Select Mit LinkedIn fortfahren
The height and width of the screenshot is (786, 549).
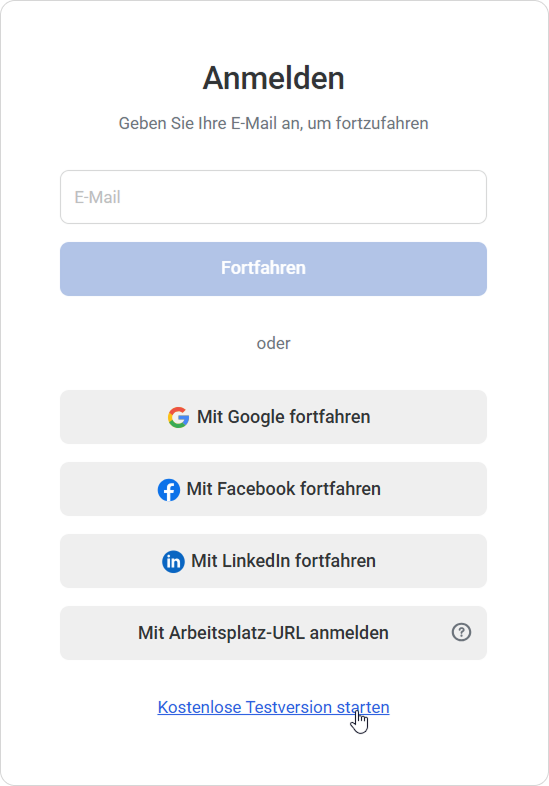[273, 561]
